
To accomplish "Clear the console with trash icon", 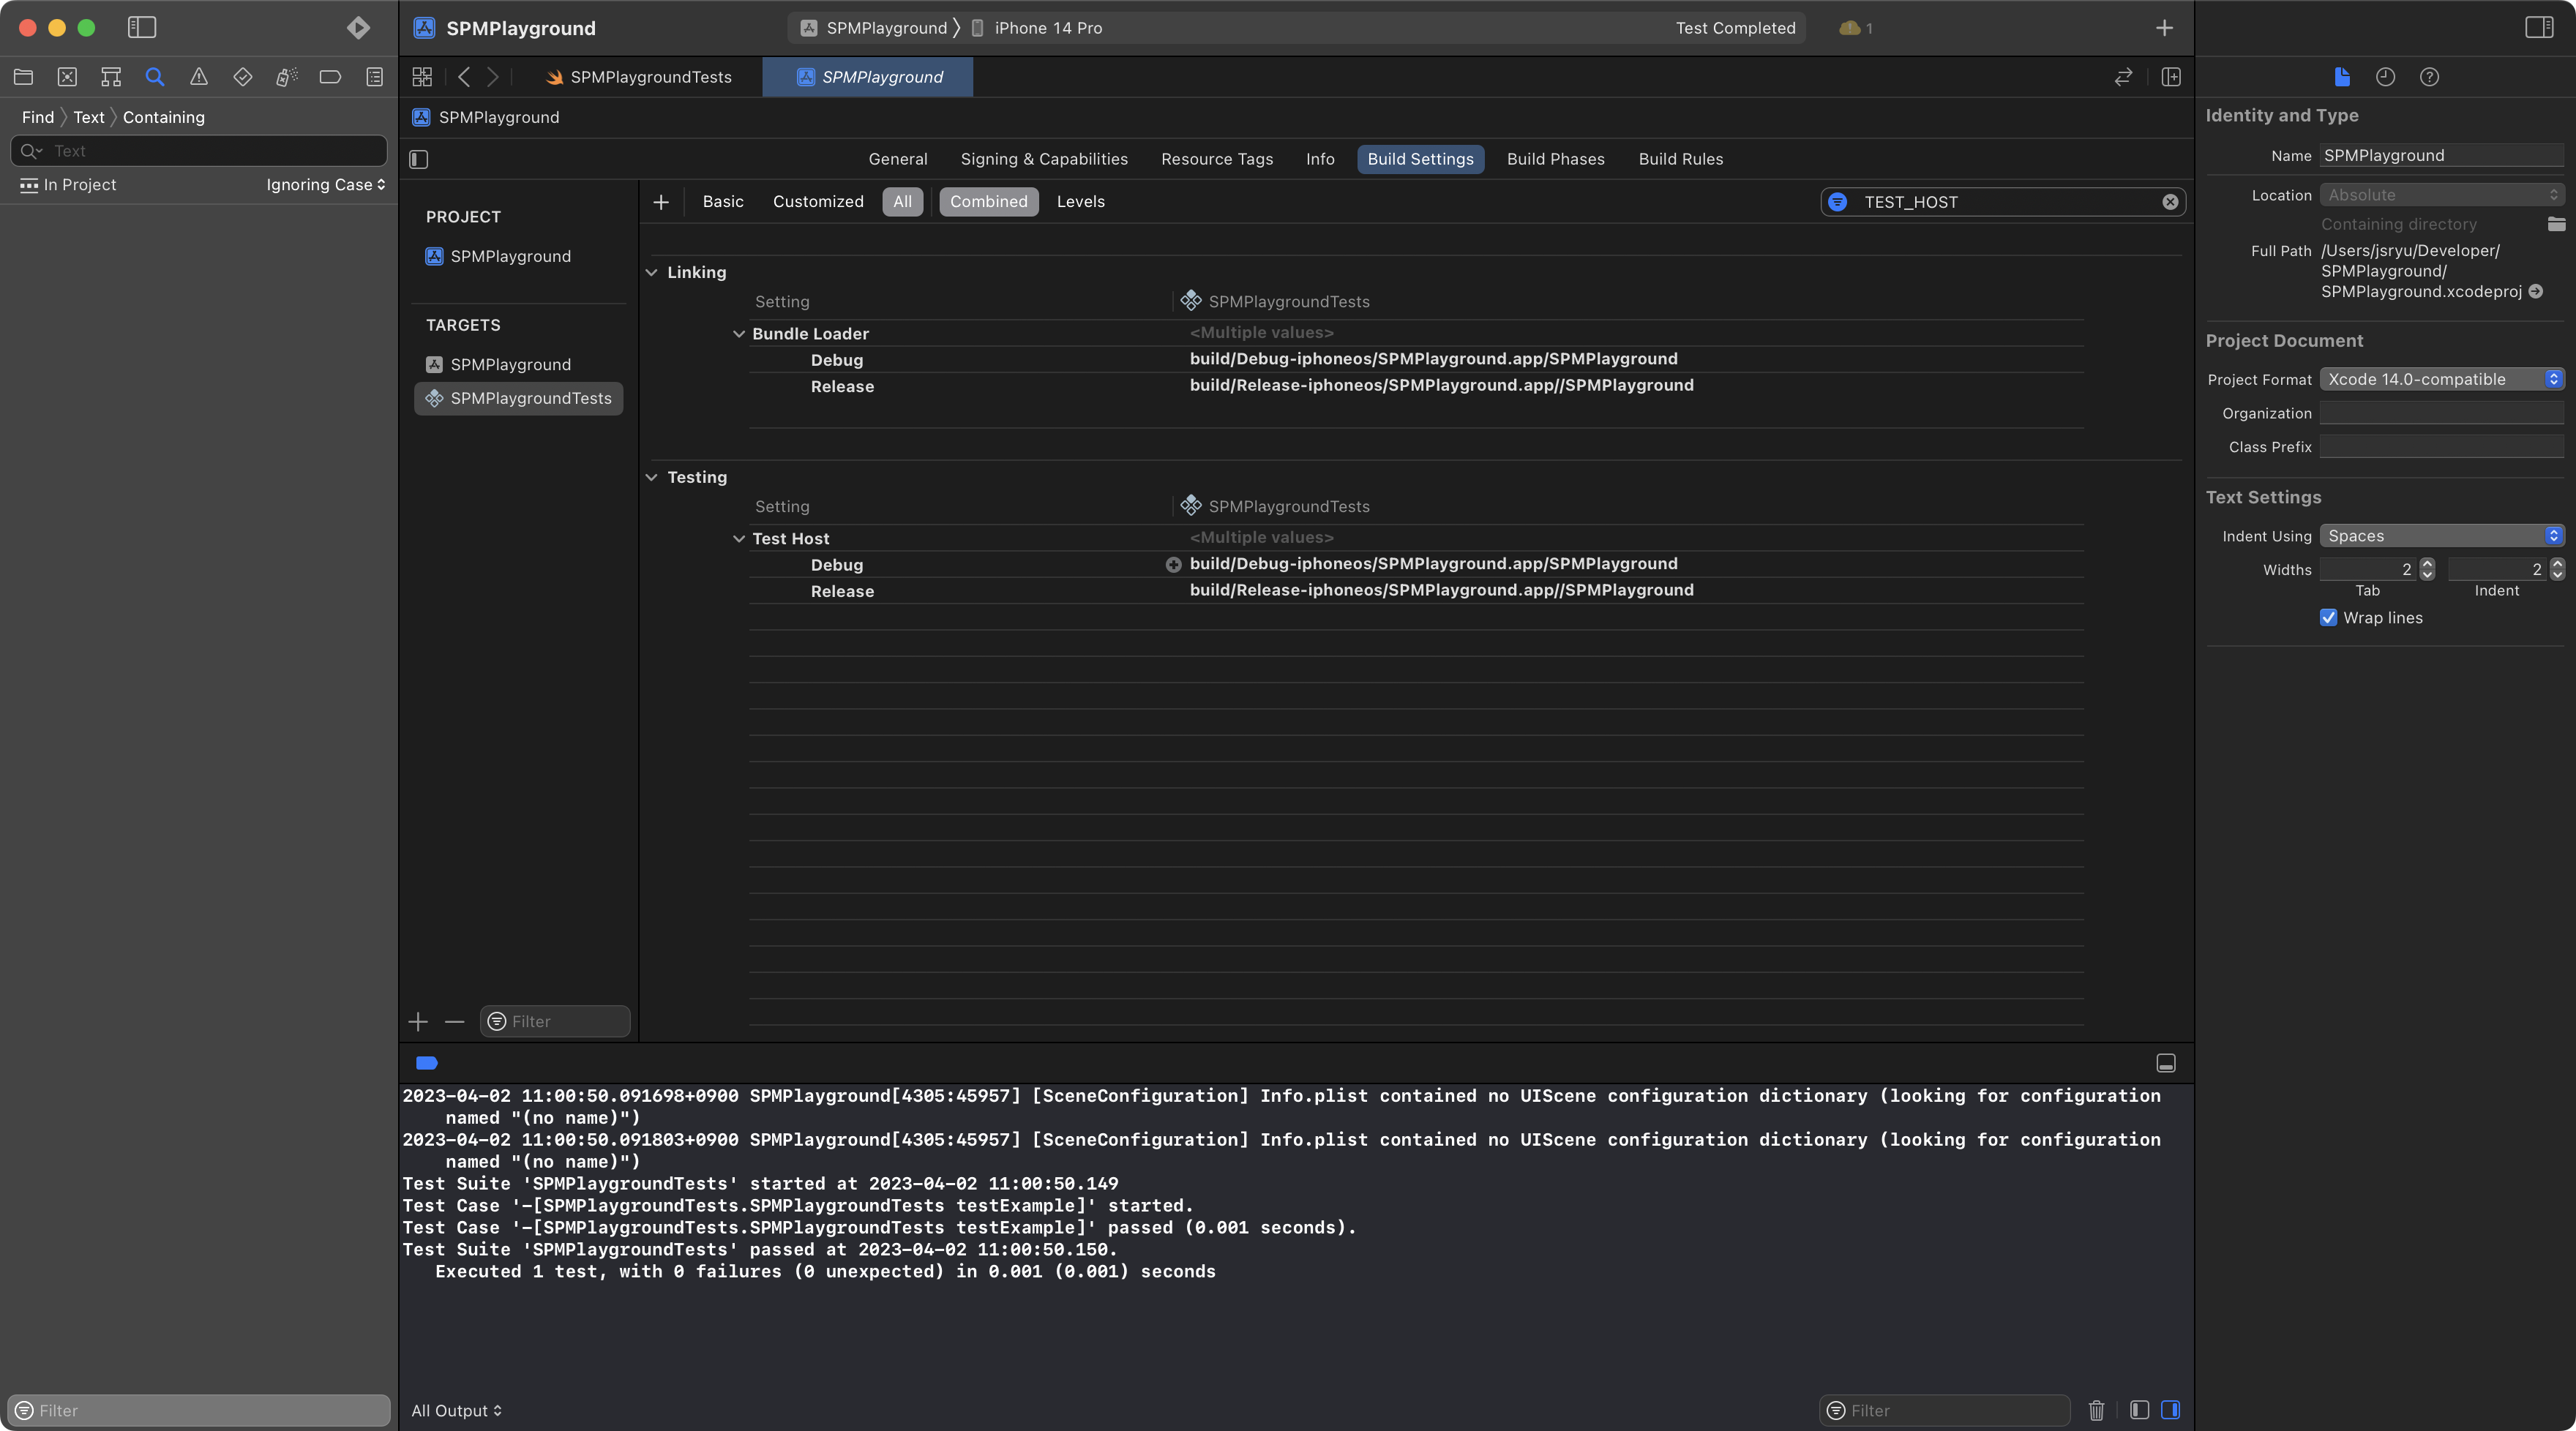I will click(2096, 1410).
